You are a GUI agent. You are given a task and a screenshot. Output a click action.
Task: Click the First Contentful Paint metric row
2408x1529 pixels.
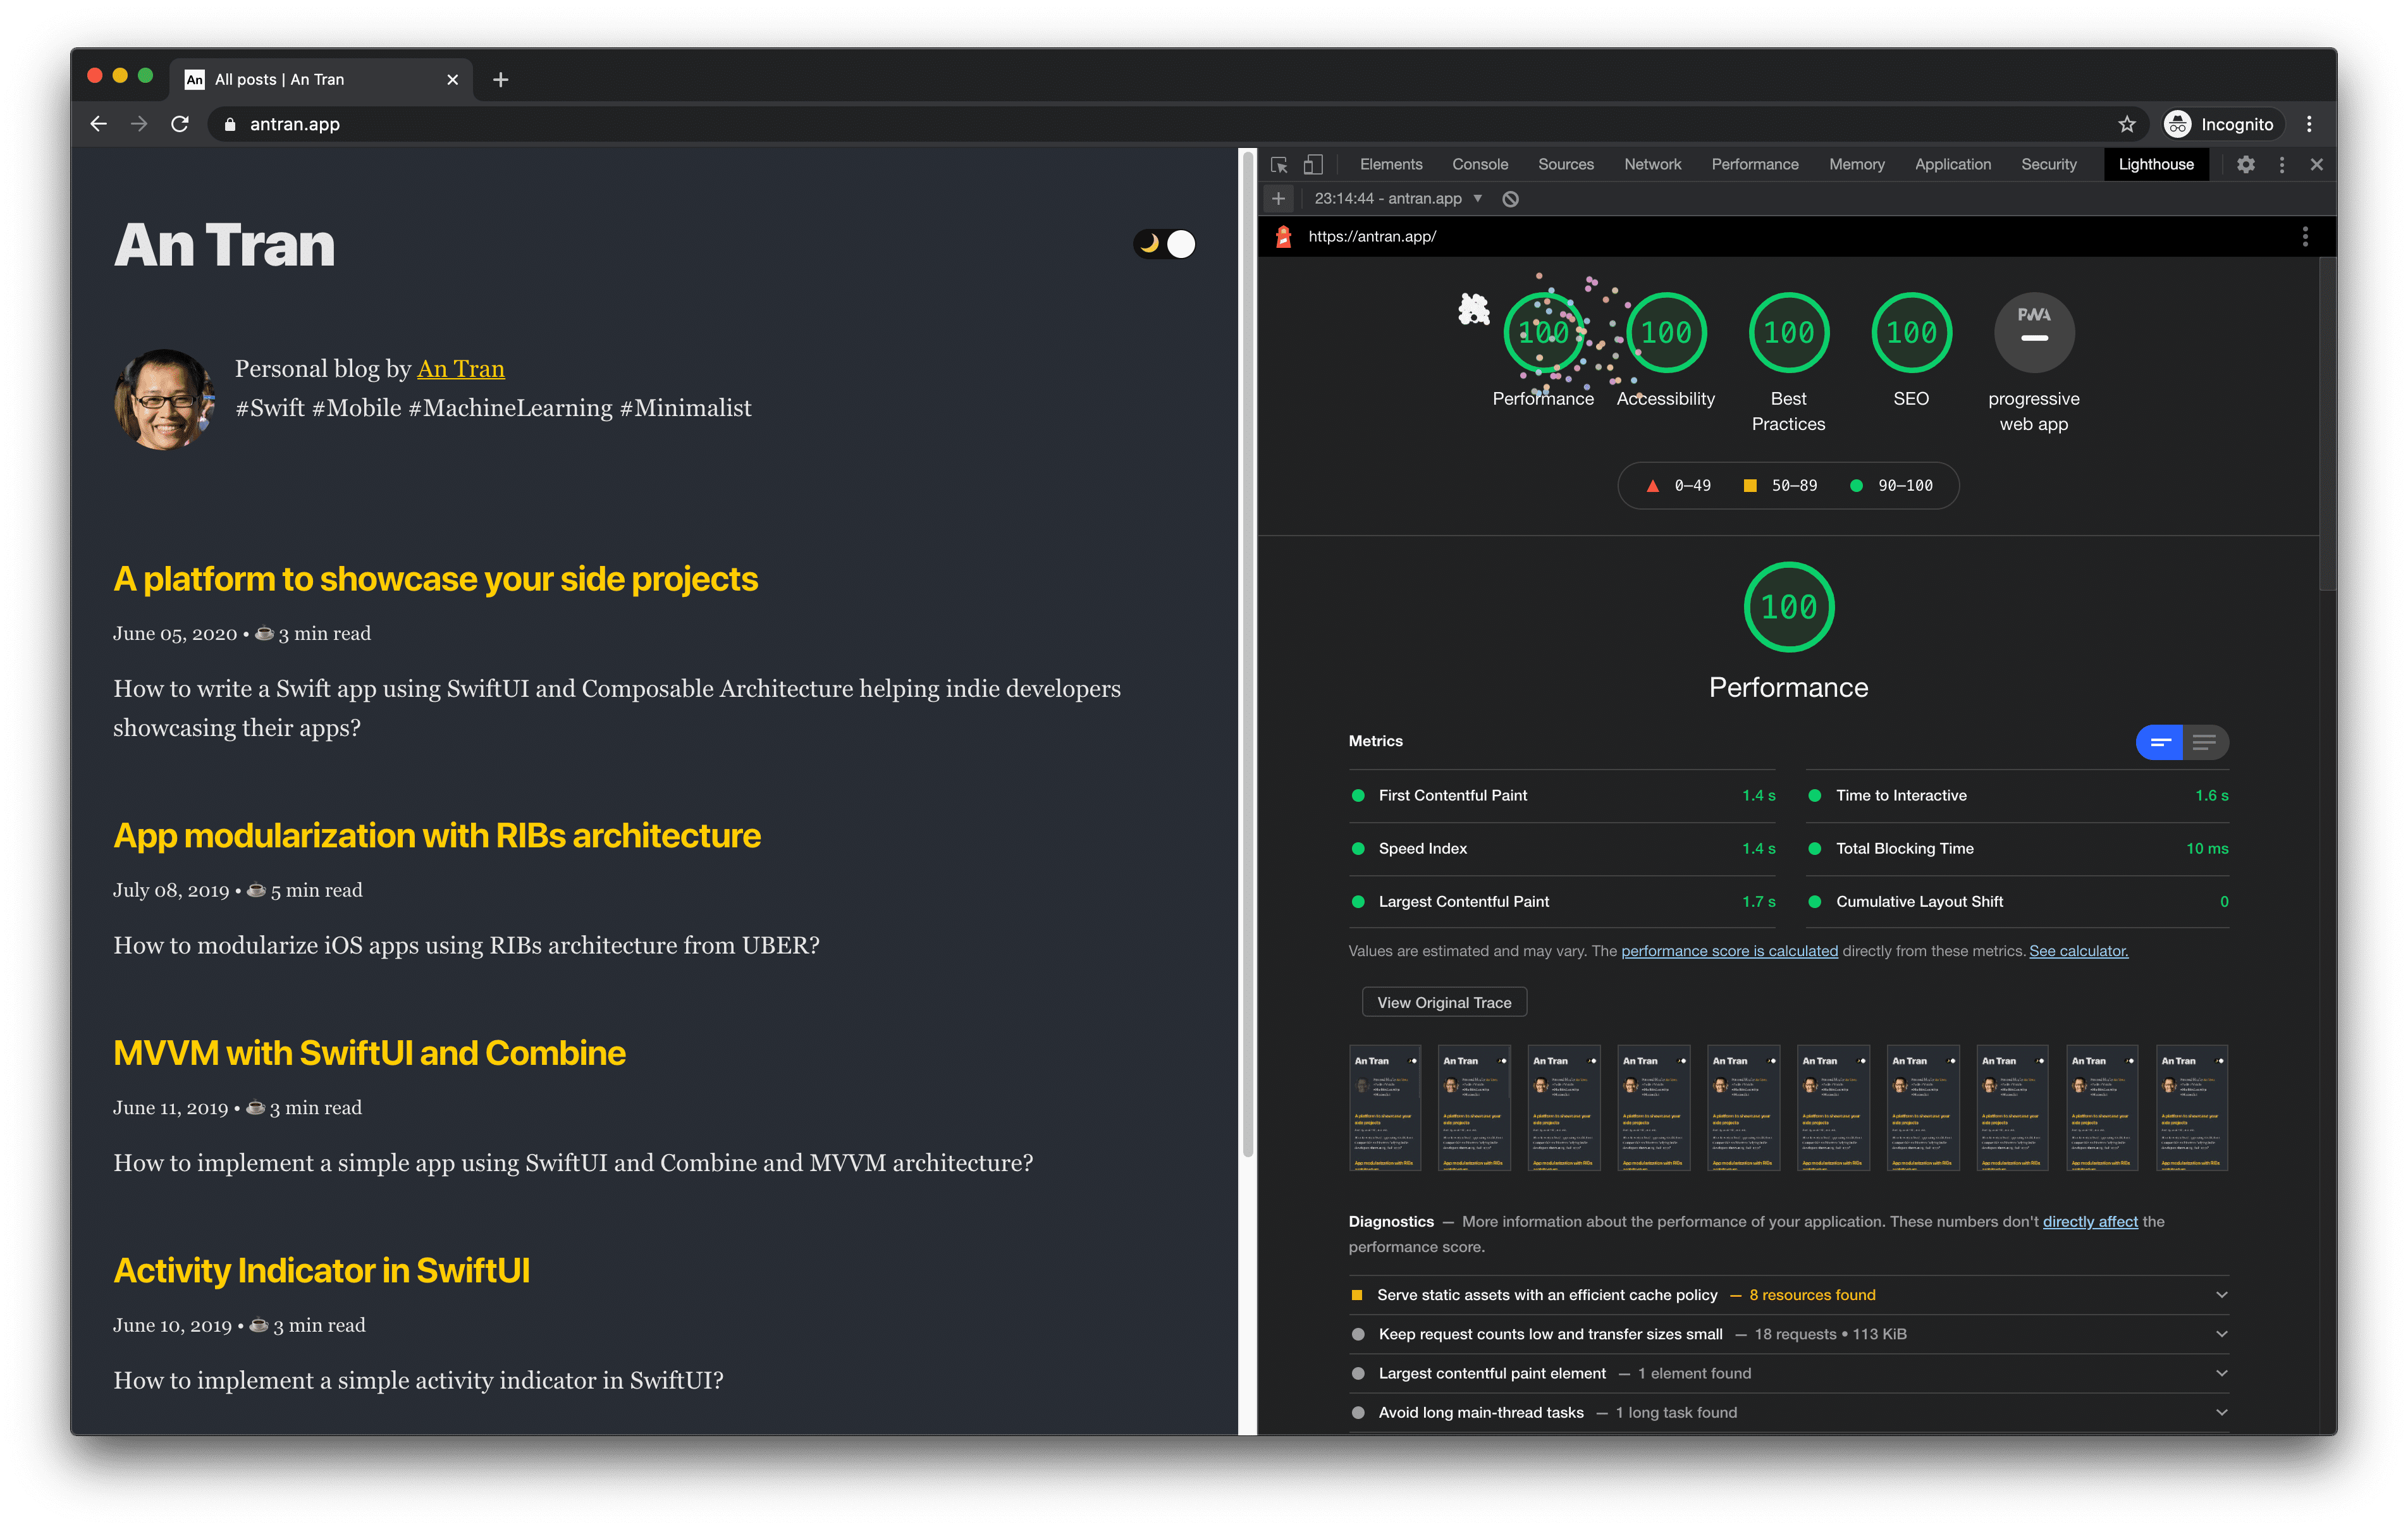click(1562, 795)
